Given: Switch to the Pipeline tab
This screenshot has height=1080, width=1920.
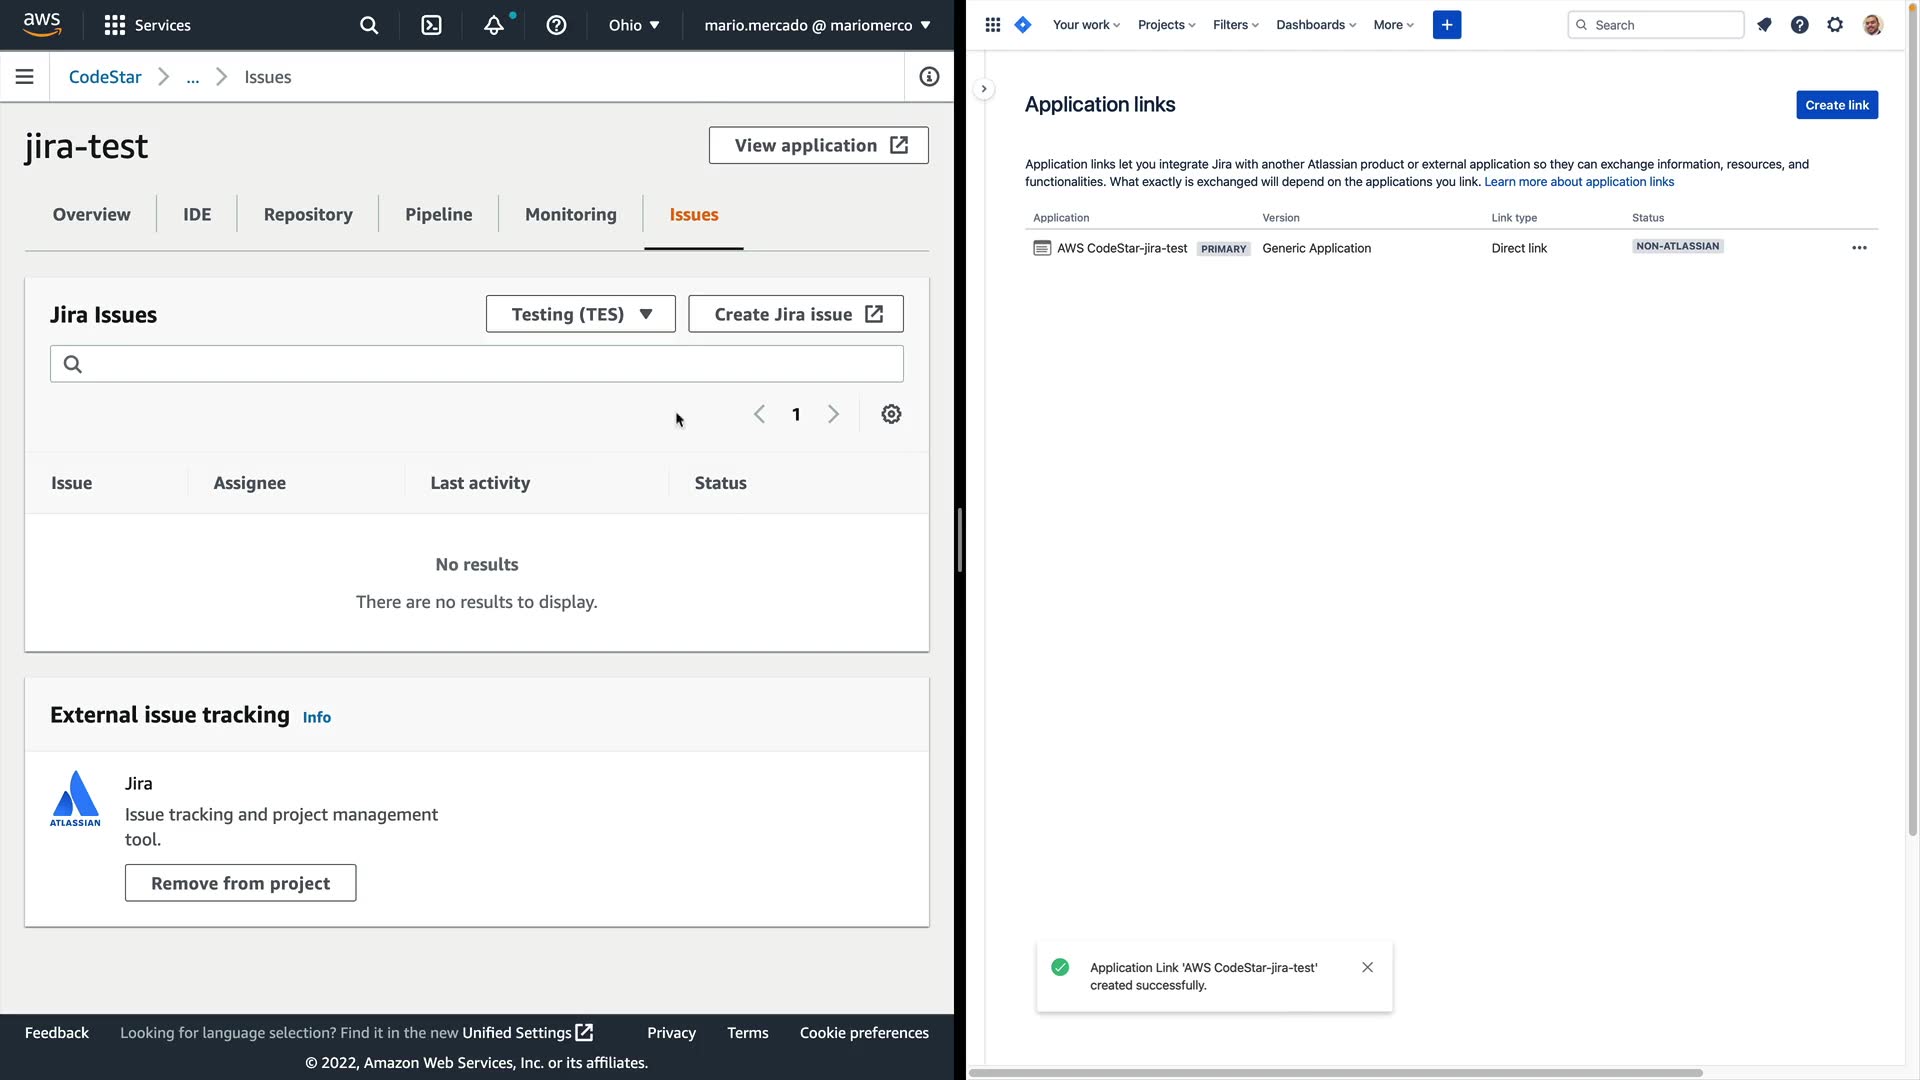Looking at the screenshot, I should [438, 214].
